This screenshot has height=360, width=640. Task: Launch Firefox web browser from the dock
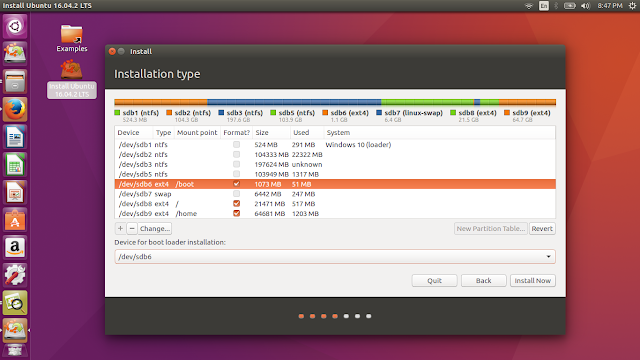pyautogui.click(x=15, y=109)
